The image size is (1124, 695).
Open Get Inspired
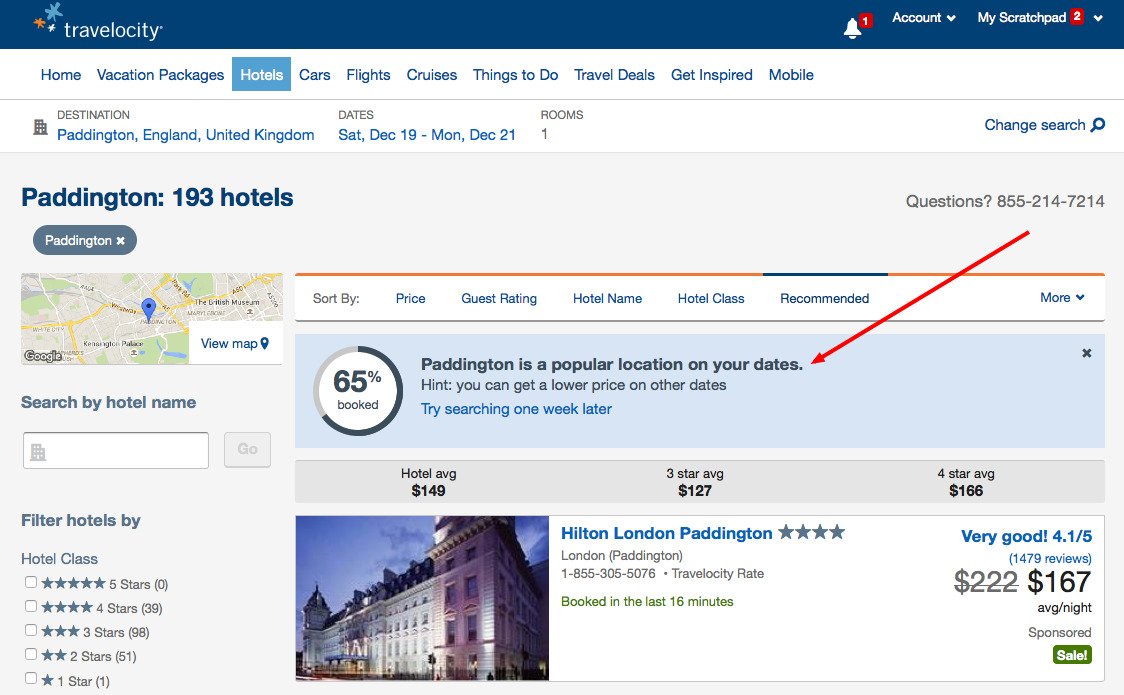click(x=712, y=75)
